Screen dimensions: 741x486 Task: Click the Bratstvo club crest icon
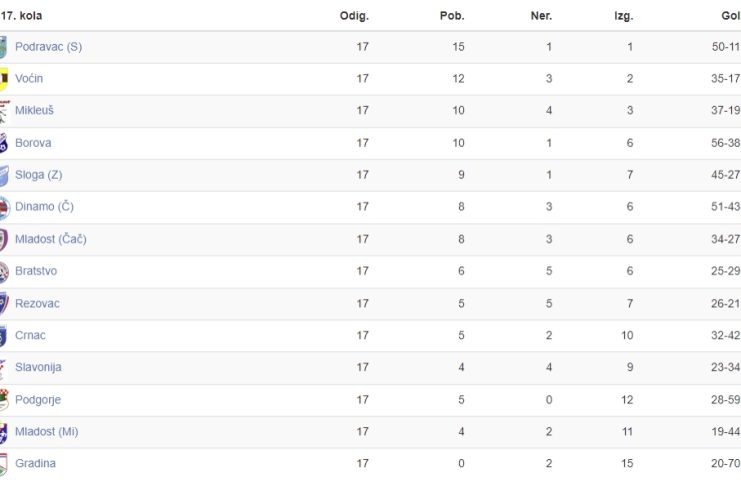[x=4, y=271]
